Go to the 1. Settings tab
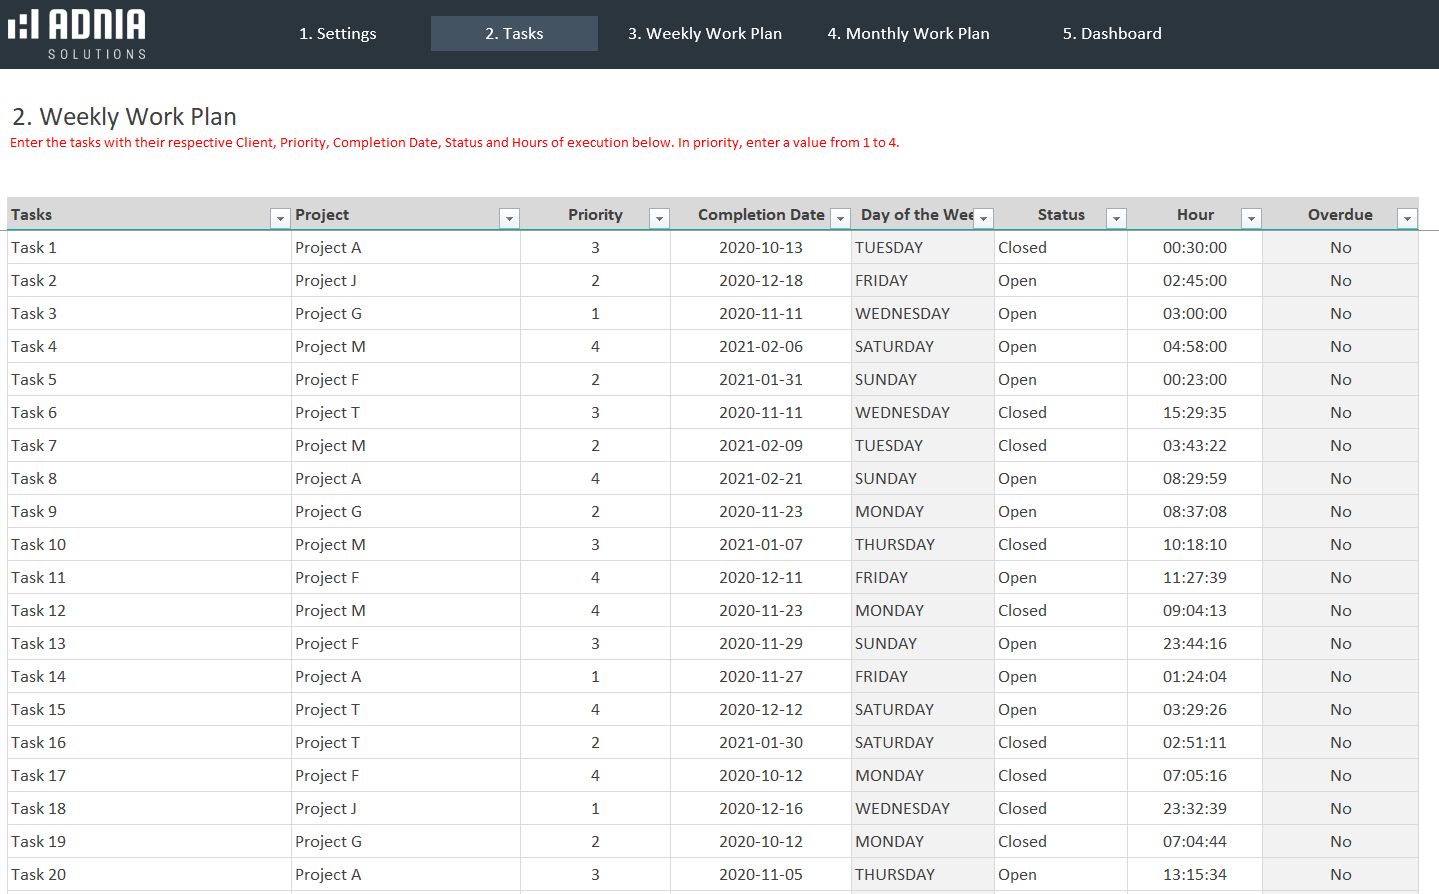 pos(338,34)
